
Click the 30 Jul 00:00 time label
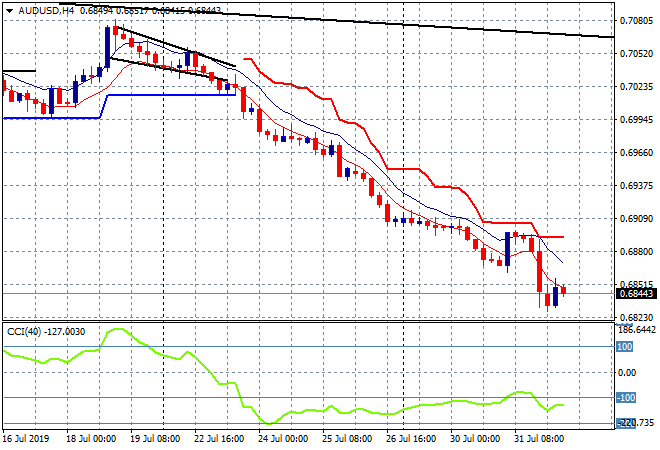pos(475,439)
